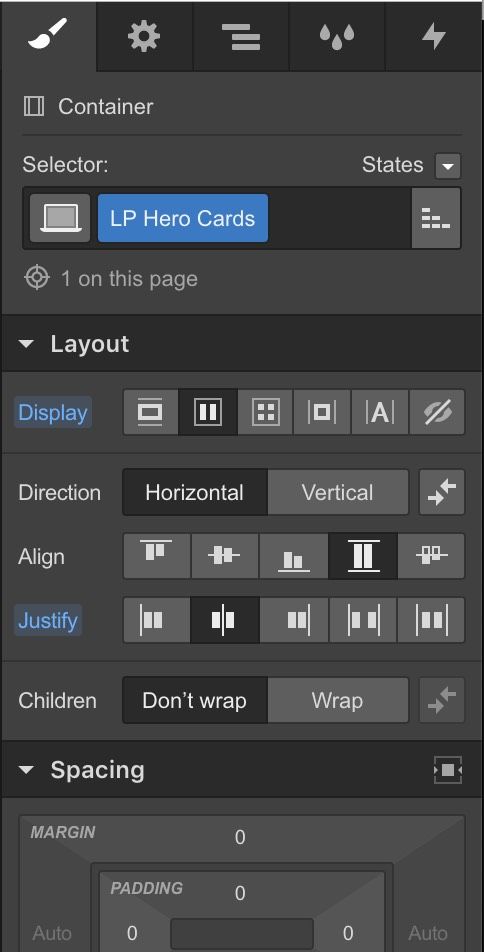484x952 pixels.
Task: Set display to None (hidden)
Action: click(x=437, y=412)
